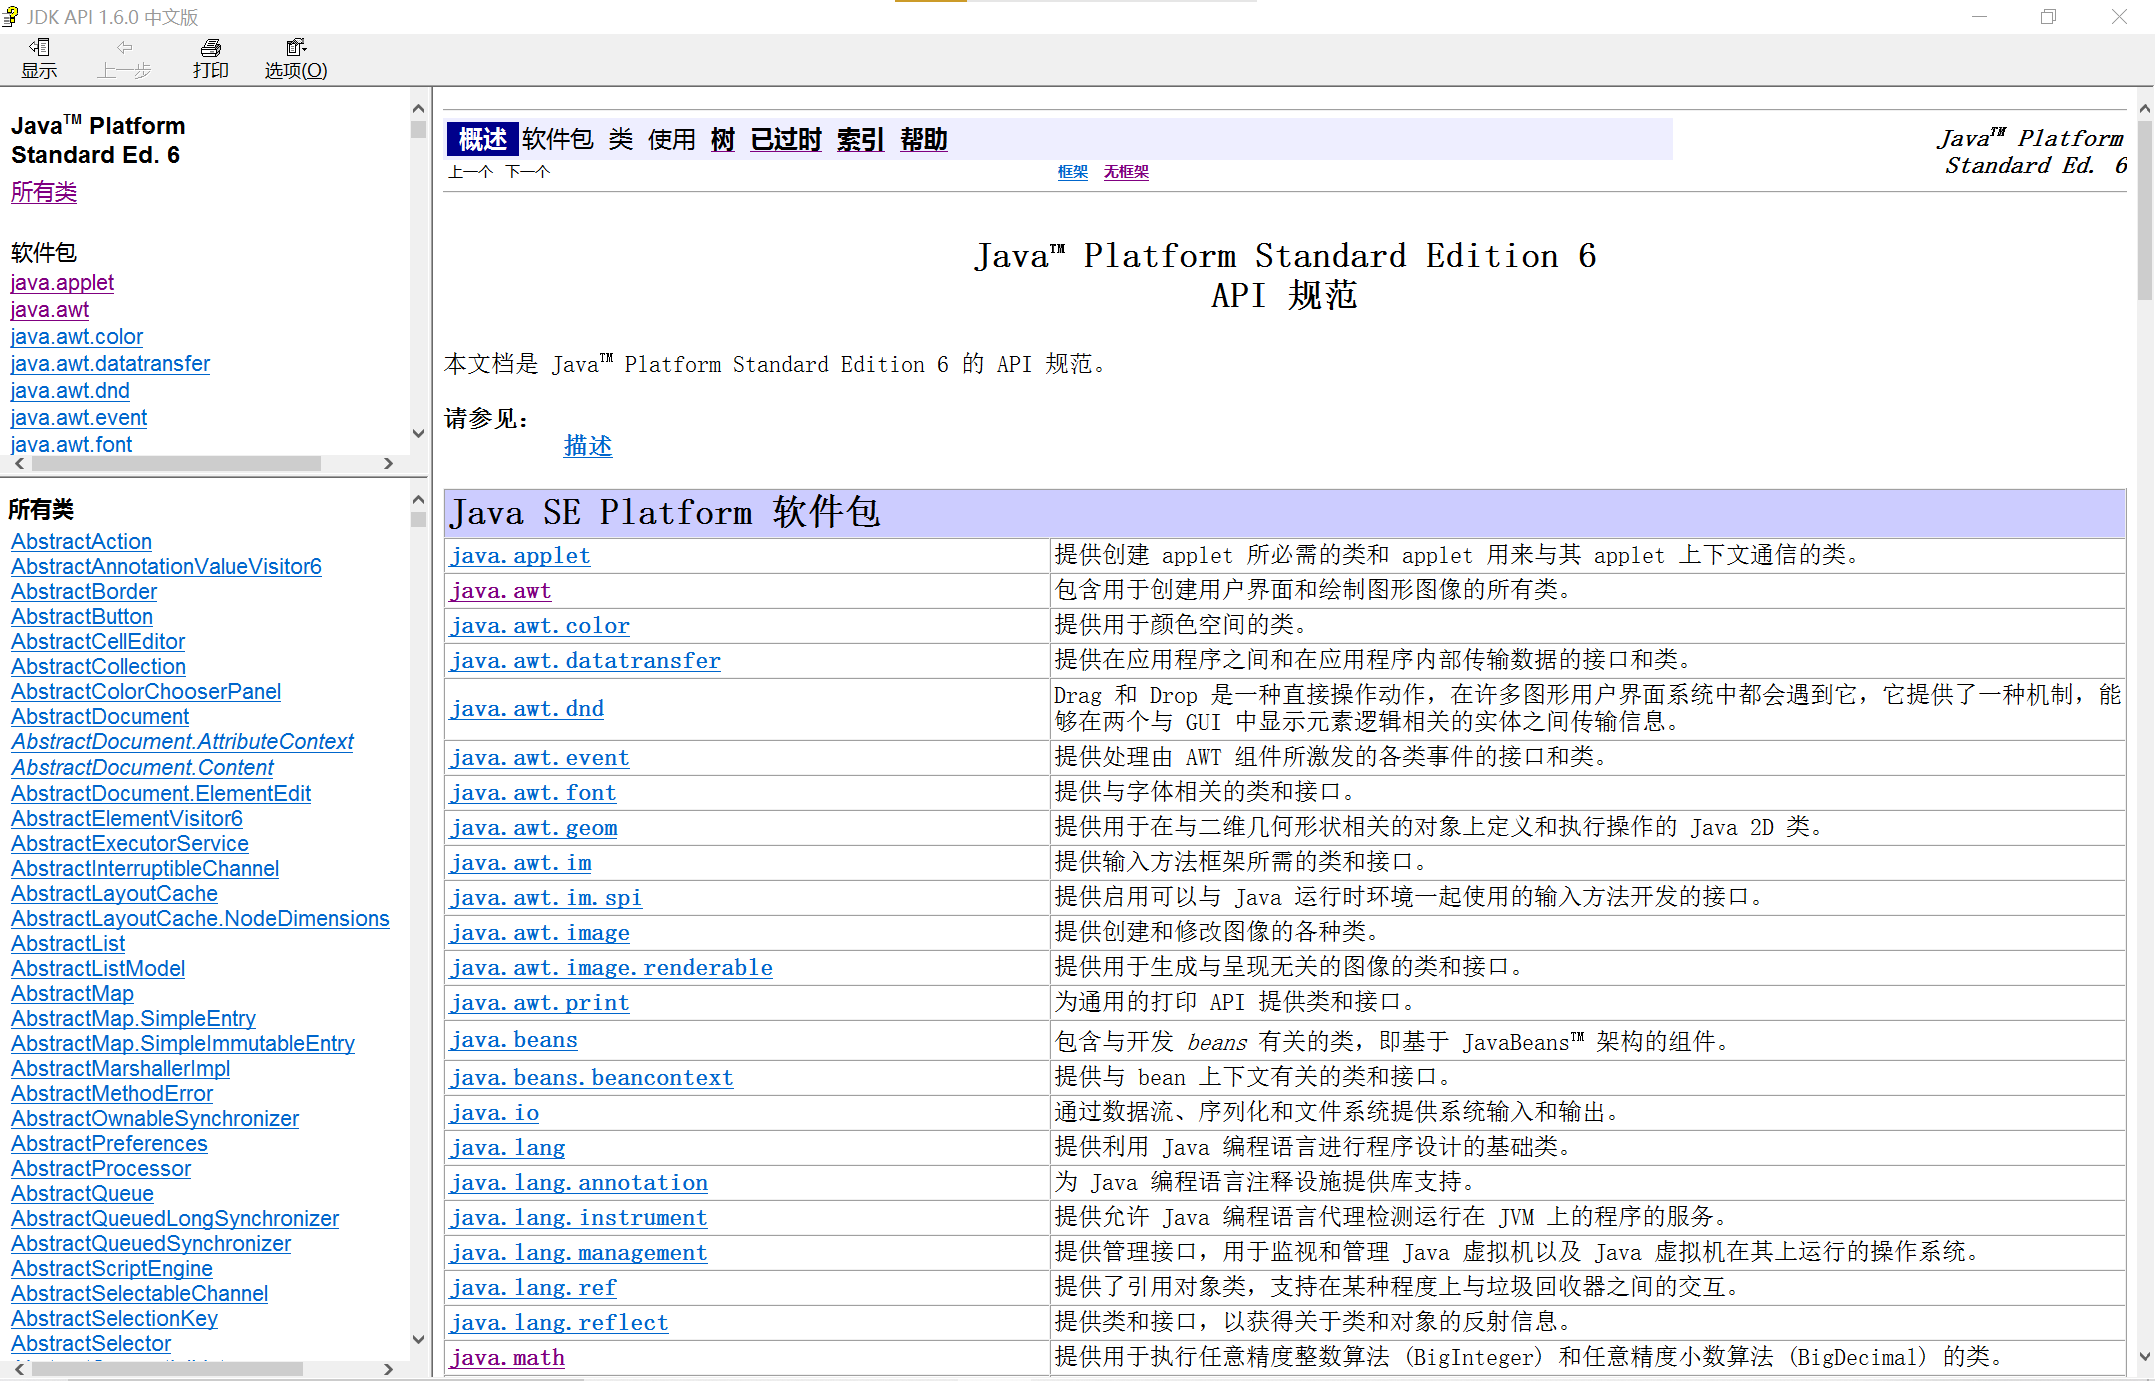Click down arrow of packages pane scrollbar
This screenshot has width=2155, height=1381.
click(x=418, y=433)
